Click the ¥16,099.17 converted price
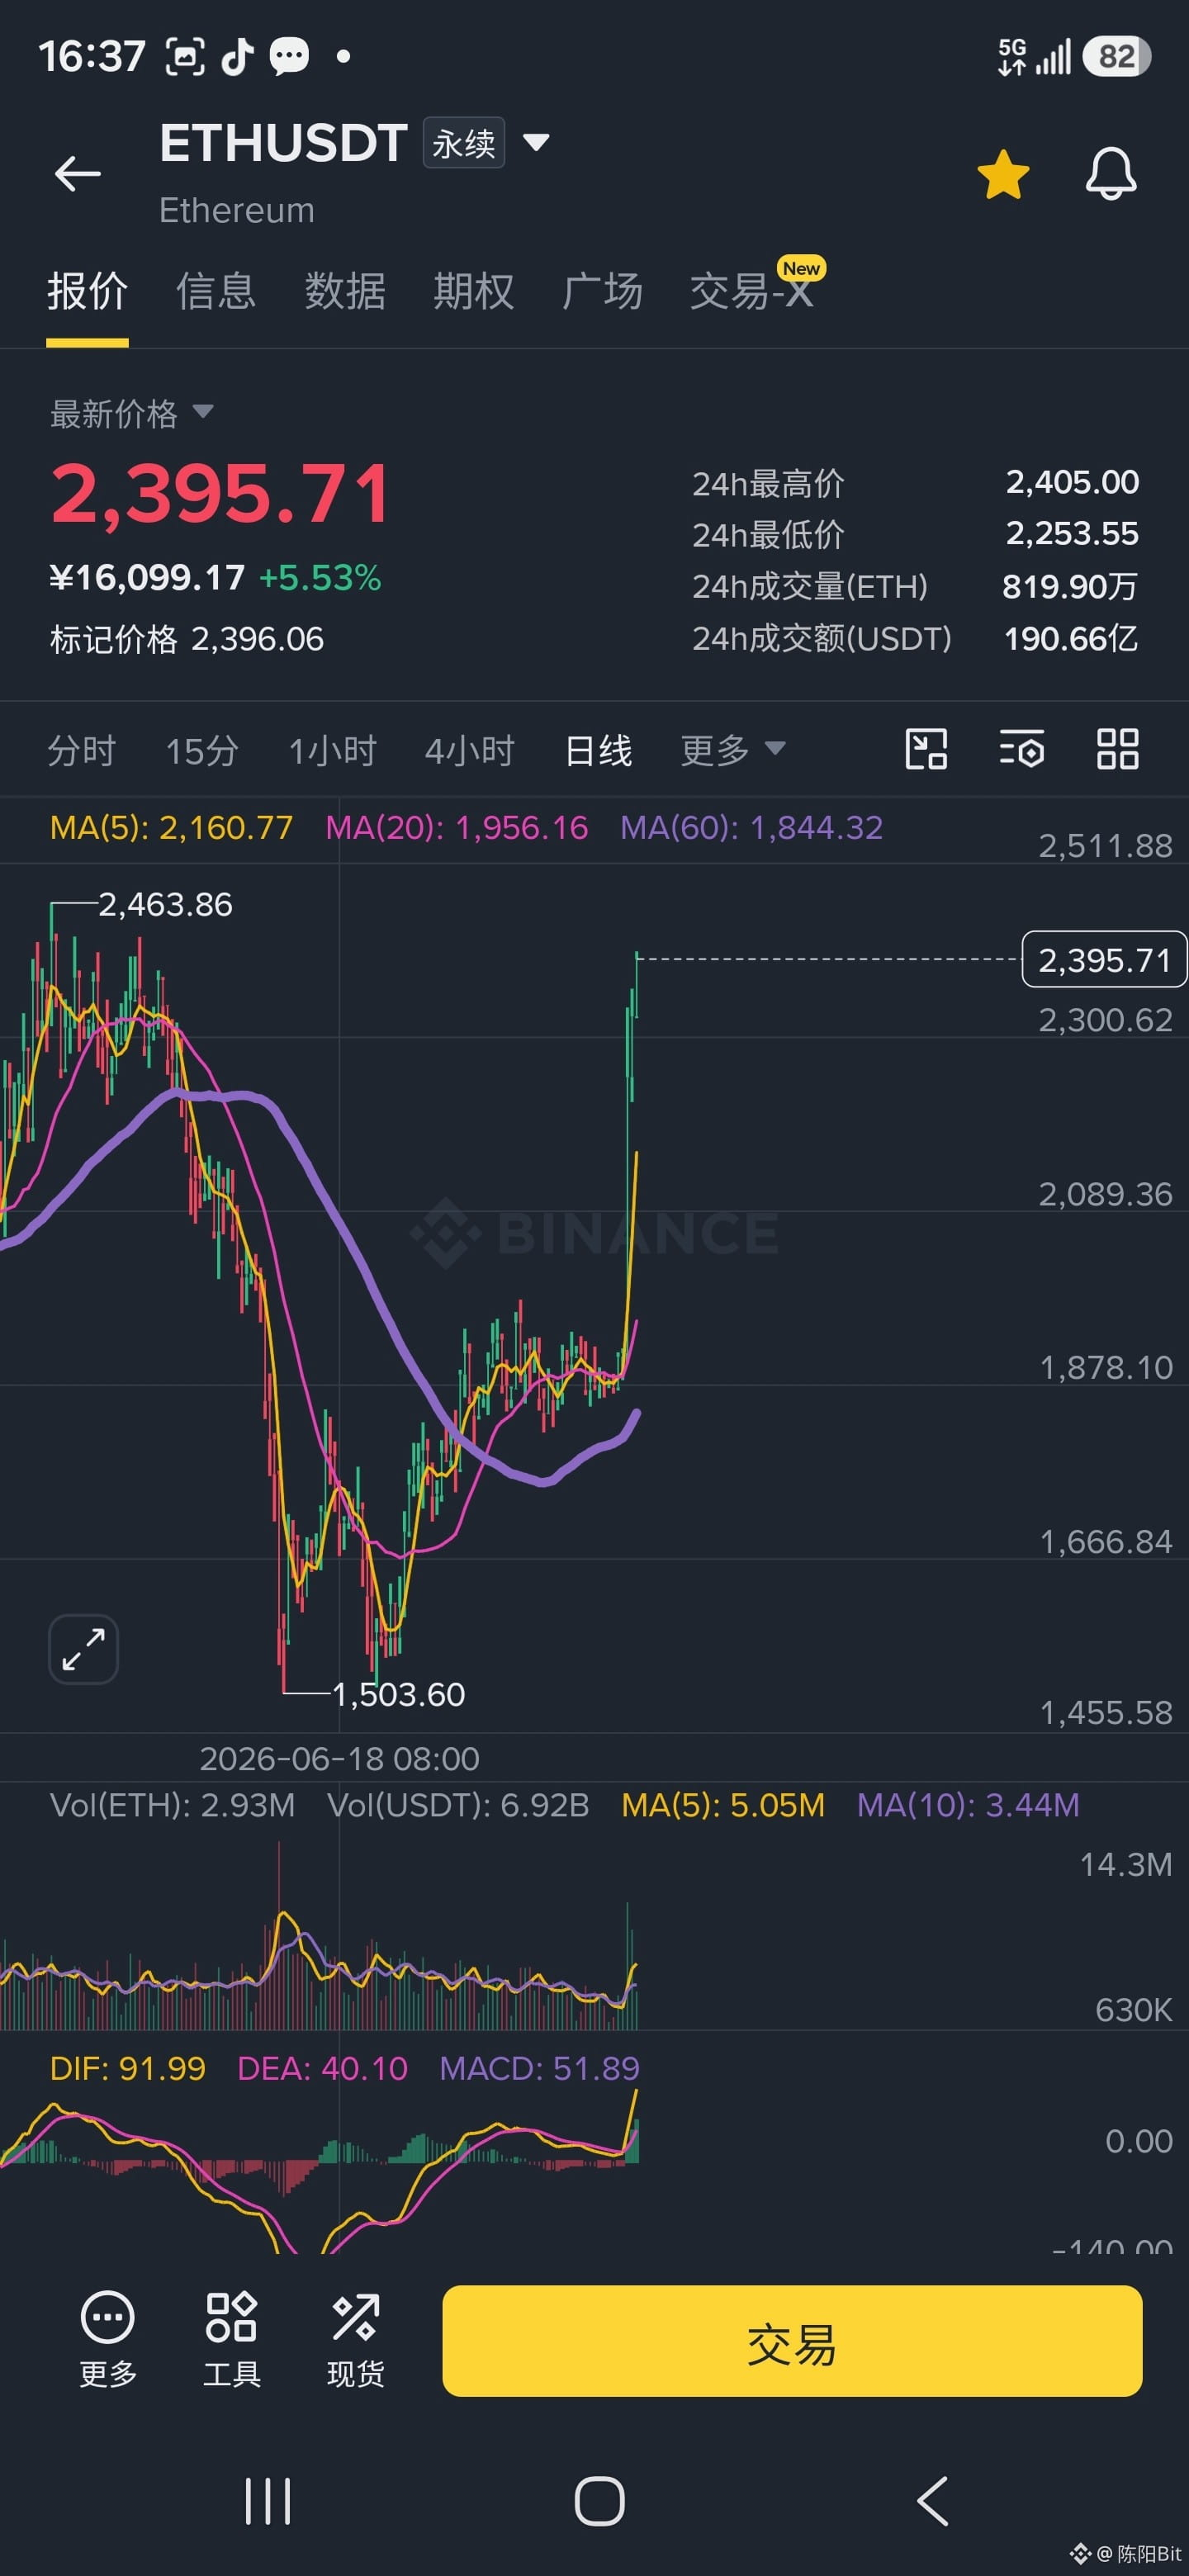 (147, 578)
